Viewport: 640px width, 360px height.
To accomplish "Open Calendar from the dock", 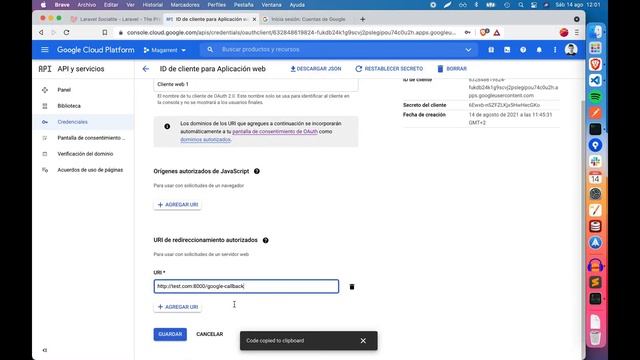I will pyautogui.click(x=596, y=178).
